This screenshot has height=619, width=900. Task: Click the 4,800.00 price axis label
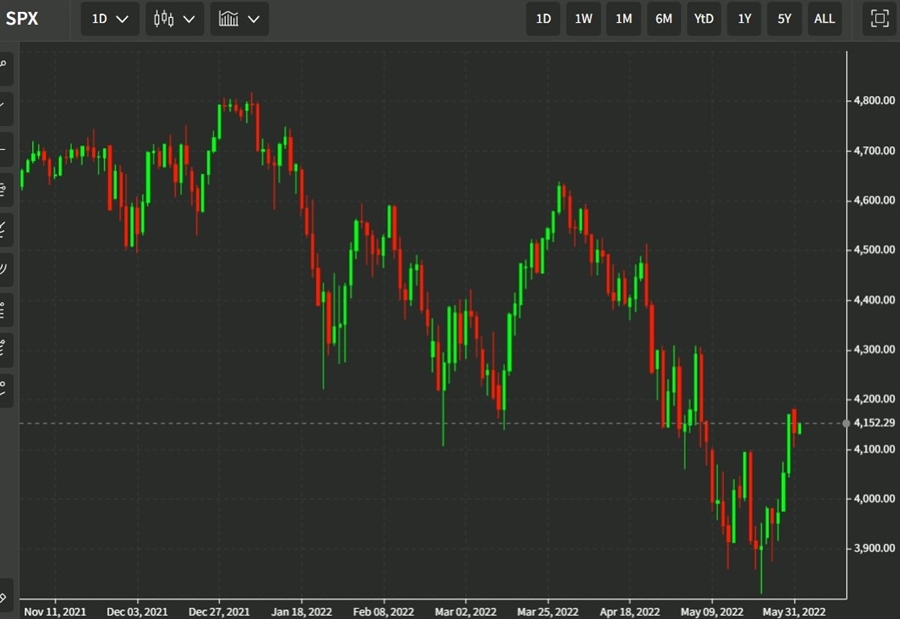(874, 100)
